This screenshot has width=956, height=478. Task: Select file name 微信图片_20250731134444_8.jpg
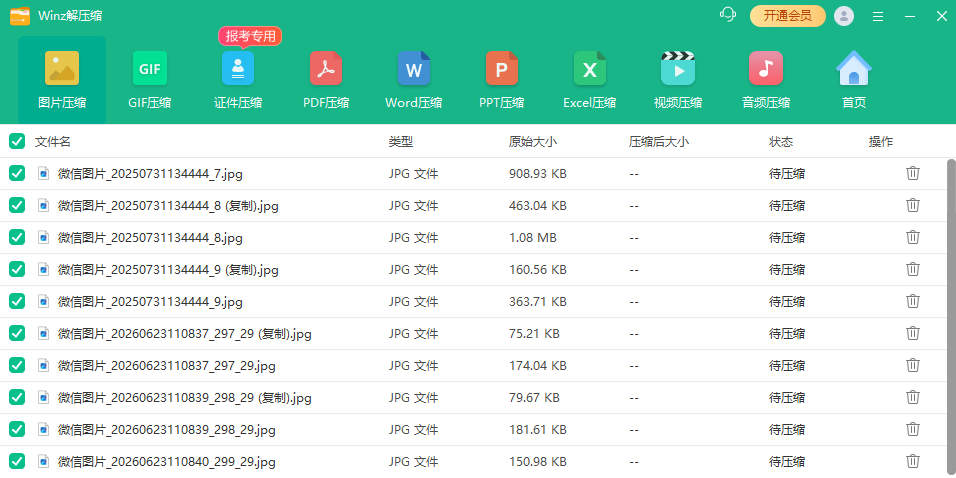click(150, 238)
